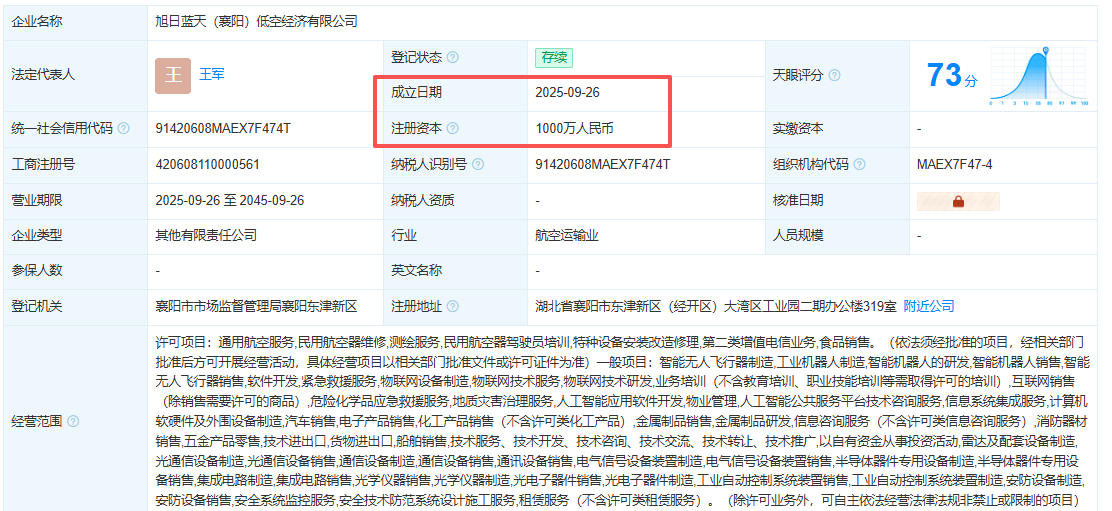Click the 参保人数 label

click(x=37, y=270)
